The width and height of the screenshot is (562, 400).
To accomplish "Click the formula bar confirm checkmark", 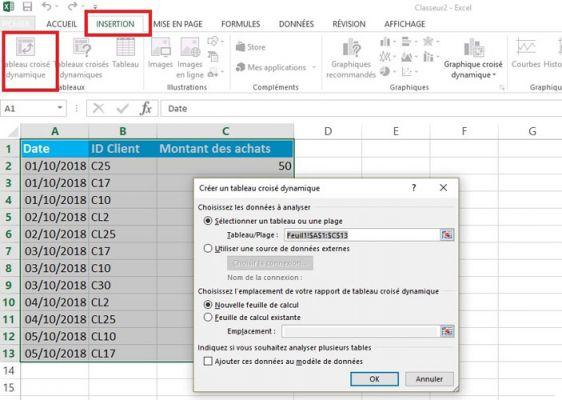I will point(123,108).
